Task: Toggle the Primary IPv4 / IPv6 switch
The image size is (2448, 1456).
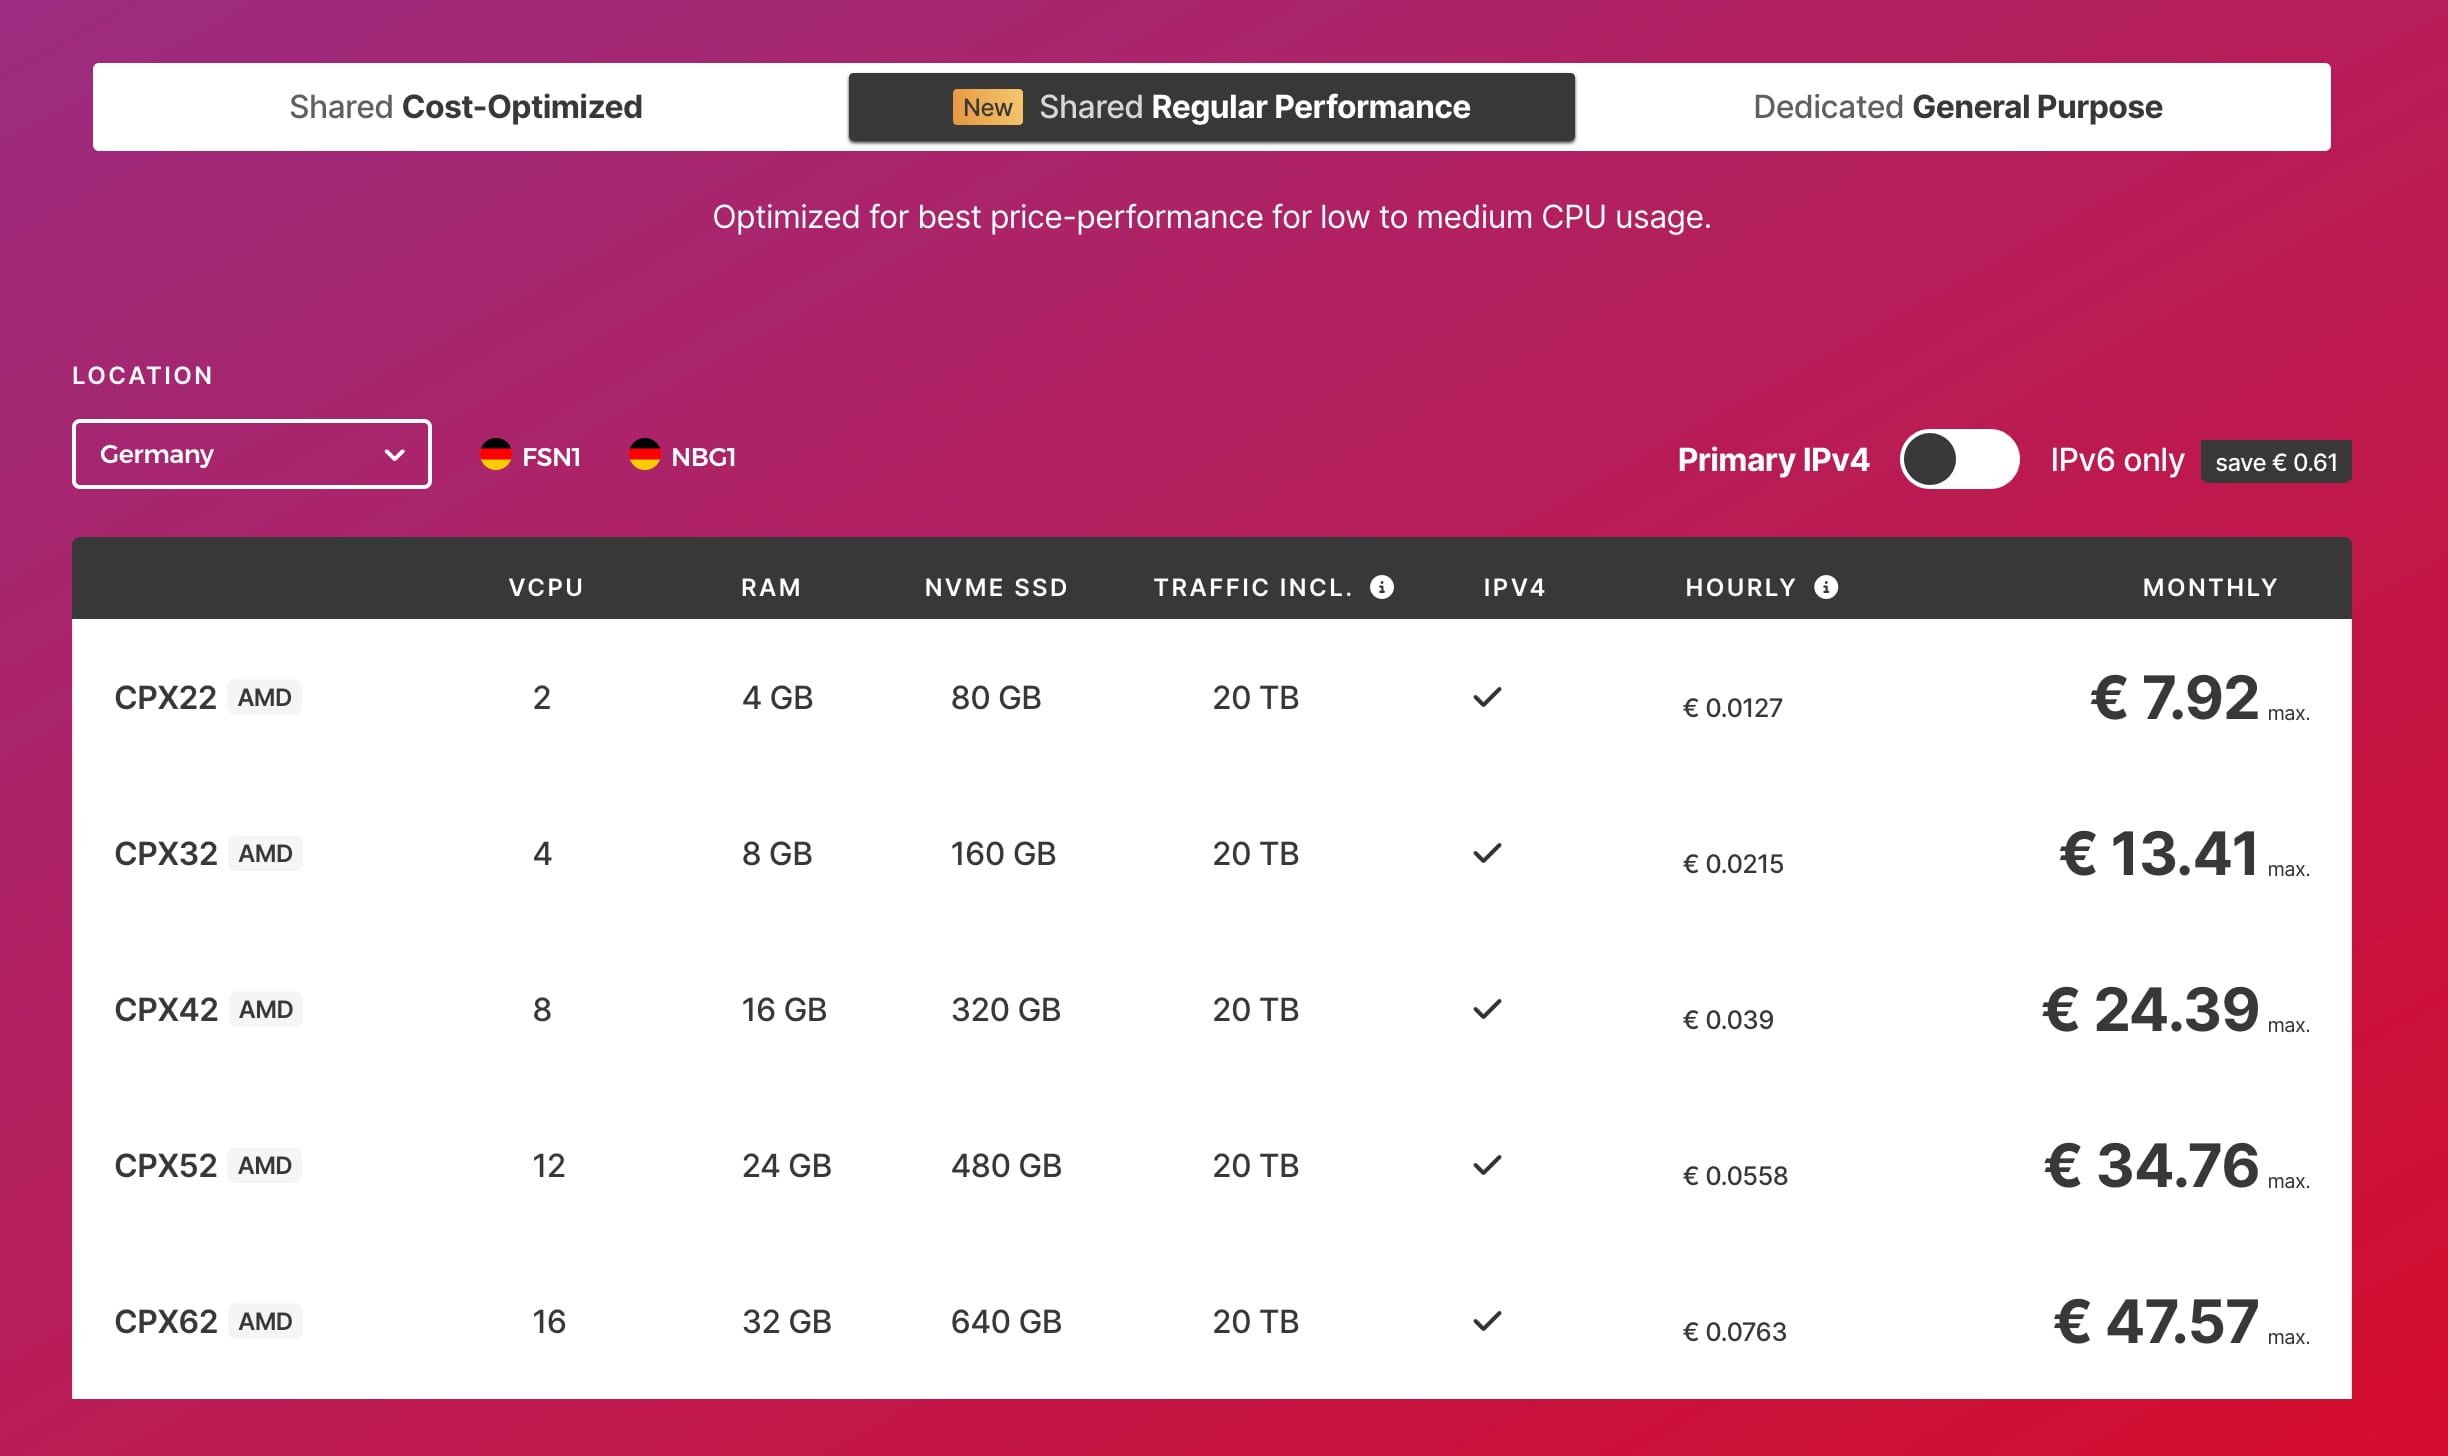Action: pyautogui.click(x=1959, y=459)
